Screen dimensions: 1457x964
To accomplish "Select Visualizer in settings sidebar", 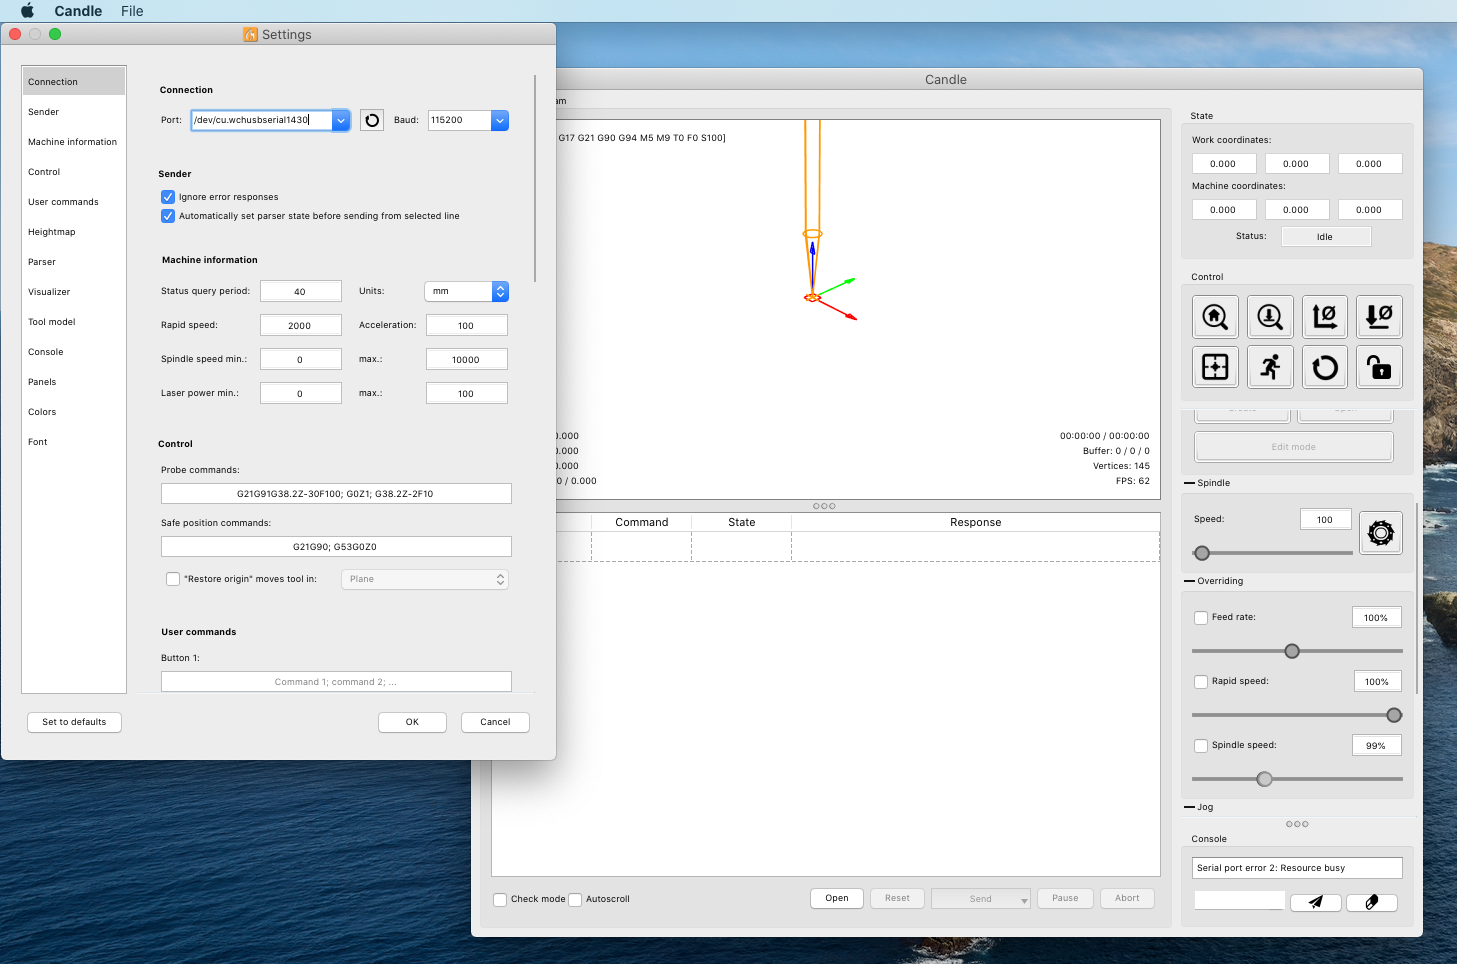I will [x=74, y=292].
